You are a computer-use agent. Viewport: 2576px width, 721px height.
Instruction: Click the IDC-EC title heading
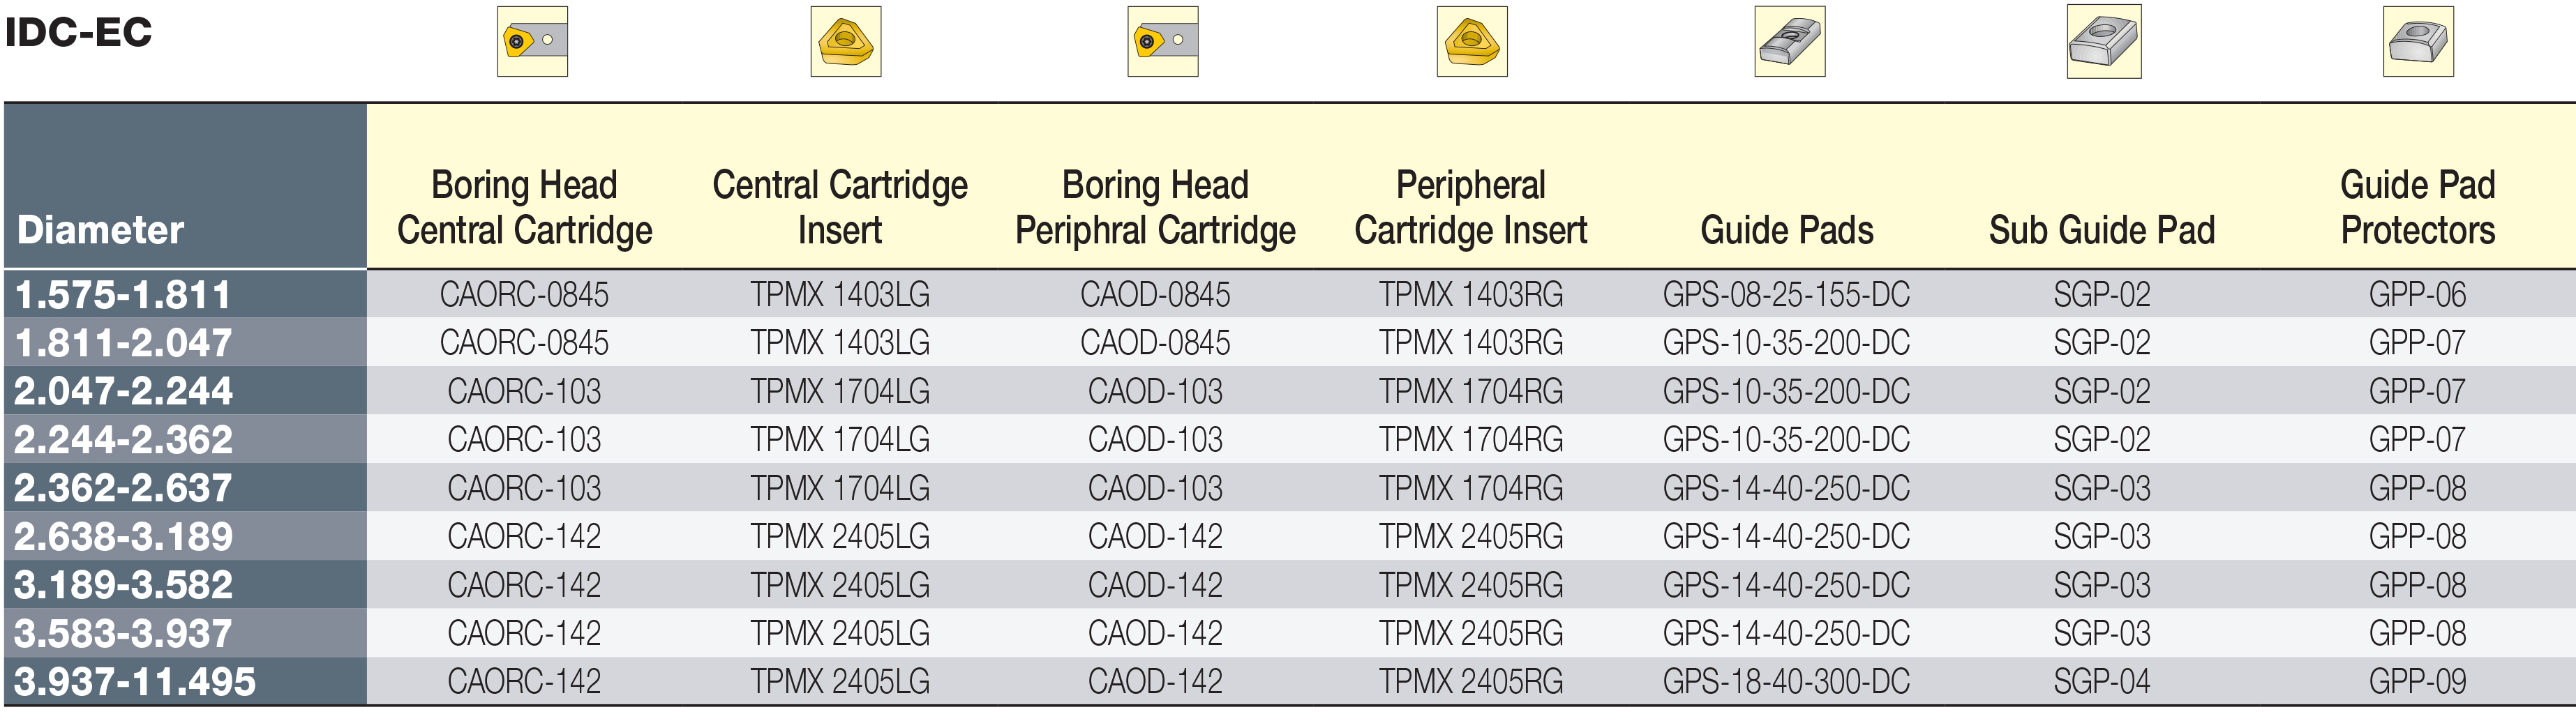coord(78,32)
